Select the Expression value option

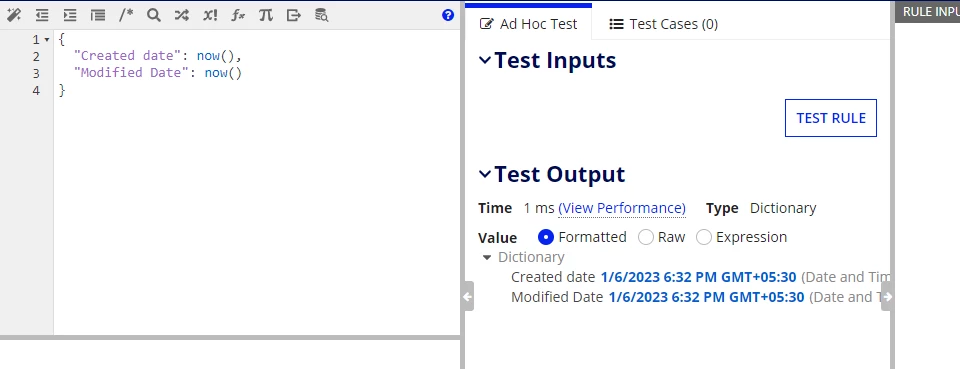click(x=704, y=237)
